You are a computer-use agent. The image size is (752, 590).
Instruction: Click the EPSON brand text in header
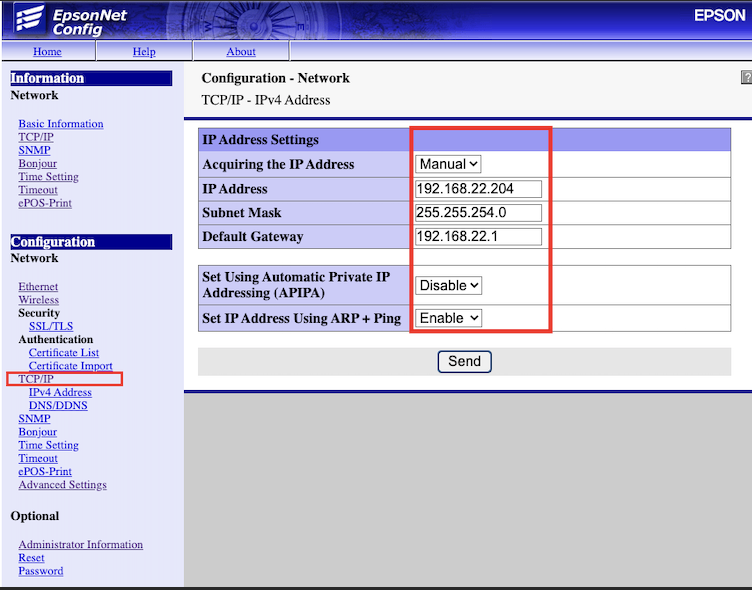pyautogui.click(x=719, y=15)
